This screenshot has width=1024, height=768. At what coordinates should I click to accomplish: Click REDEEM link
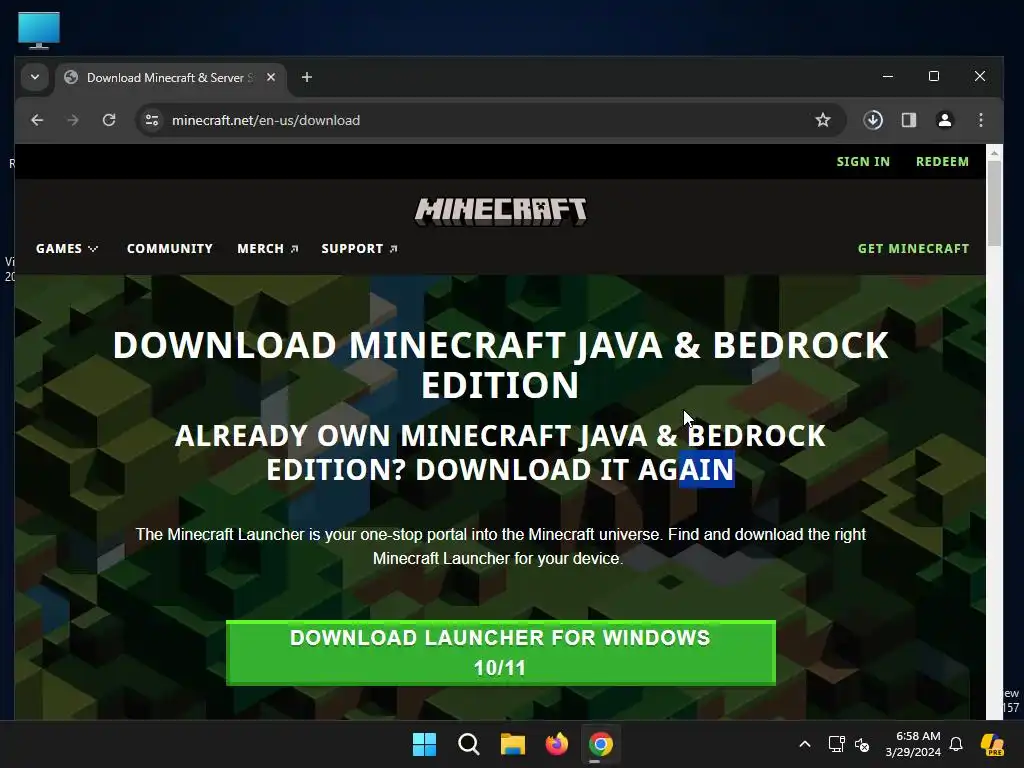(942, 161)
